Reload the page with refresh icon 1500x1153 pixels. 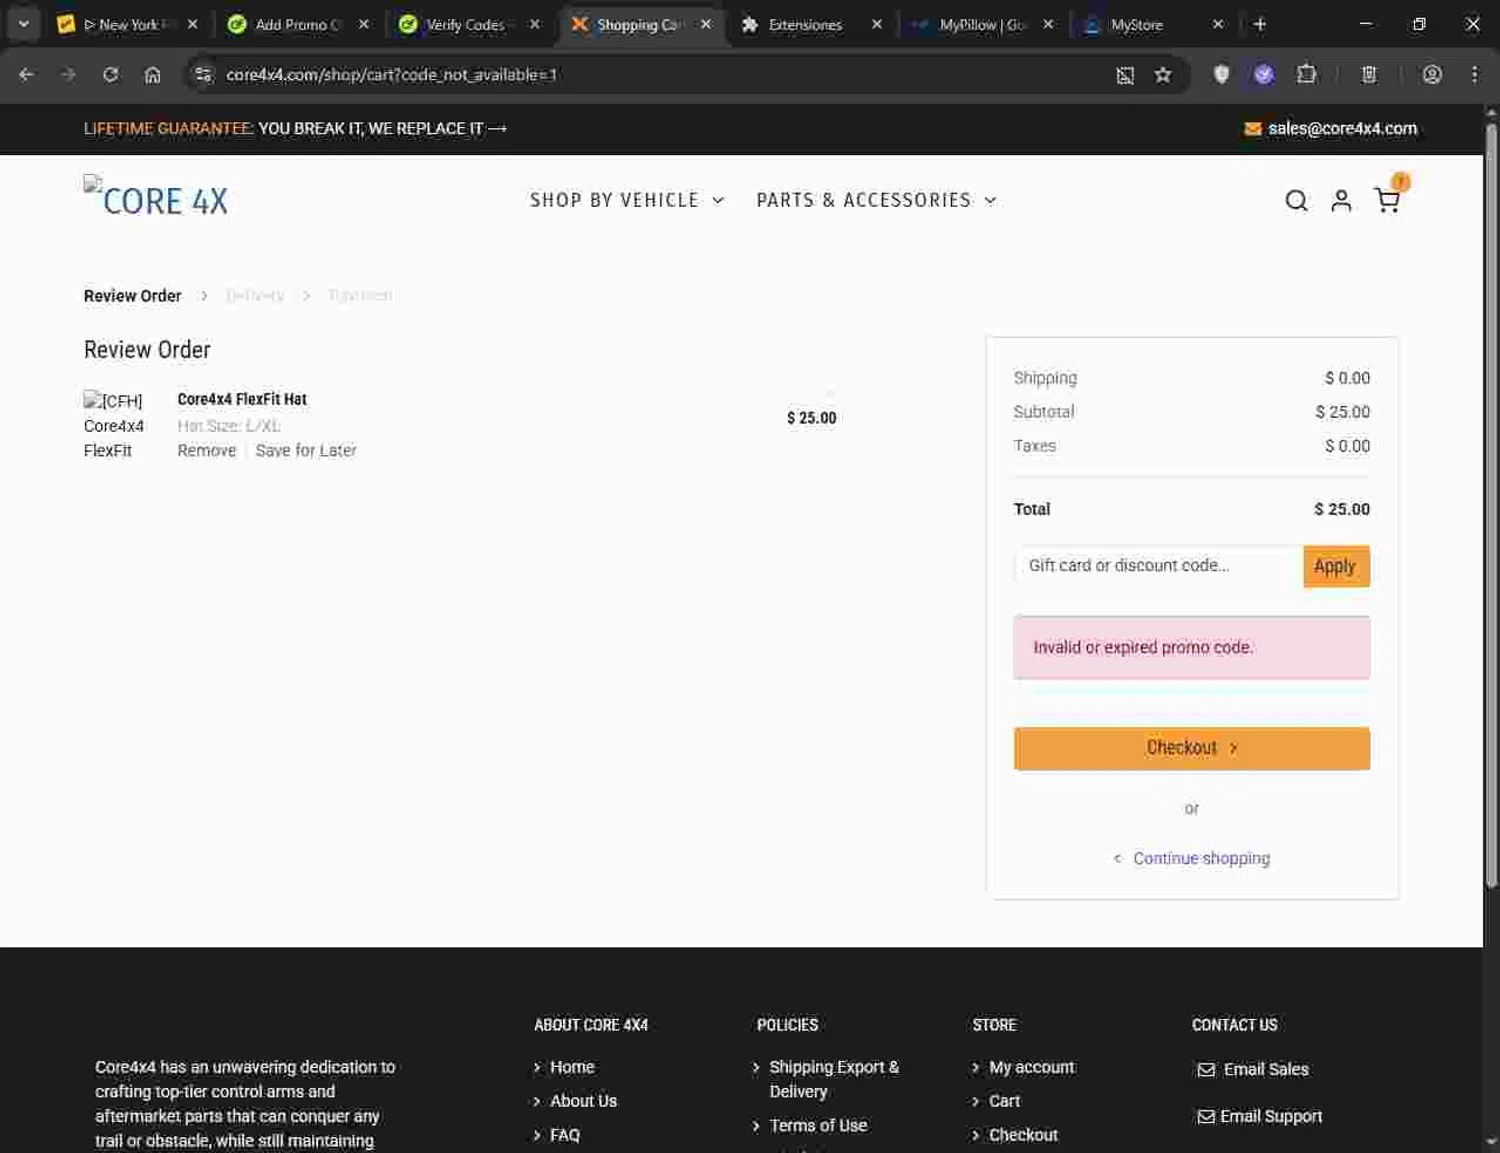(x=110, y=74)
